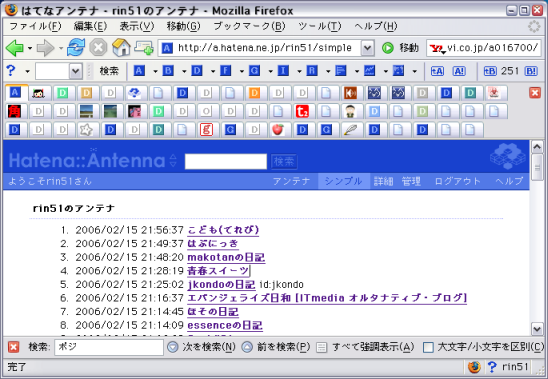Open the ツール menu
Image resolution: width=548 pixels, height=379 pixels.
tap(319, 26)
